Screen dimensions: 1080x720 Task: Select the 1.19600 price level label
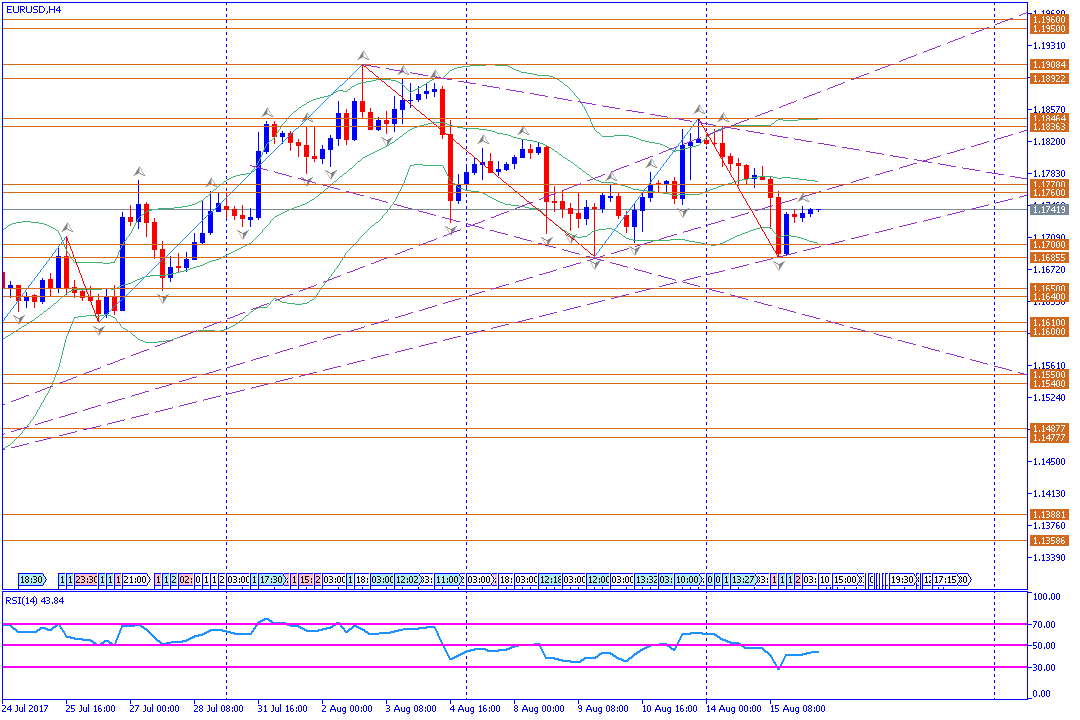1048,19
